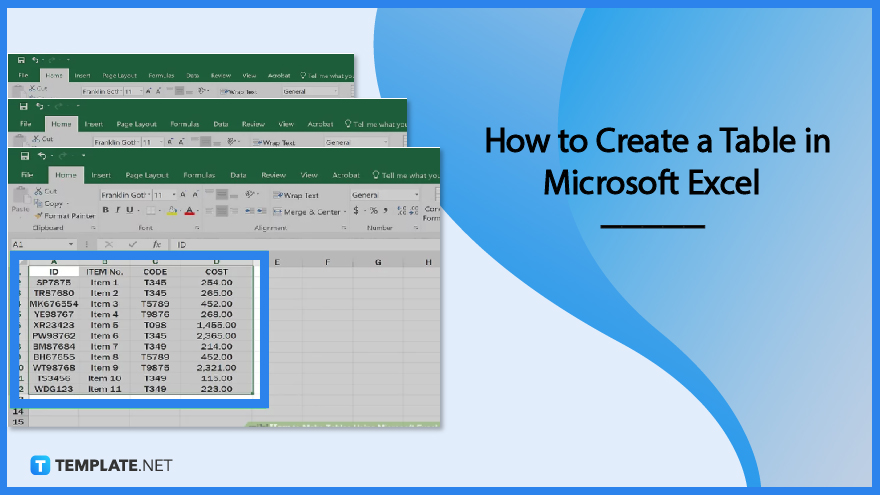Open Review tab in back Excel window

(x=221, y=75)
